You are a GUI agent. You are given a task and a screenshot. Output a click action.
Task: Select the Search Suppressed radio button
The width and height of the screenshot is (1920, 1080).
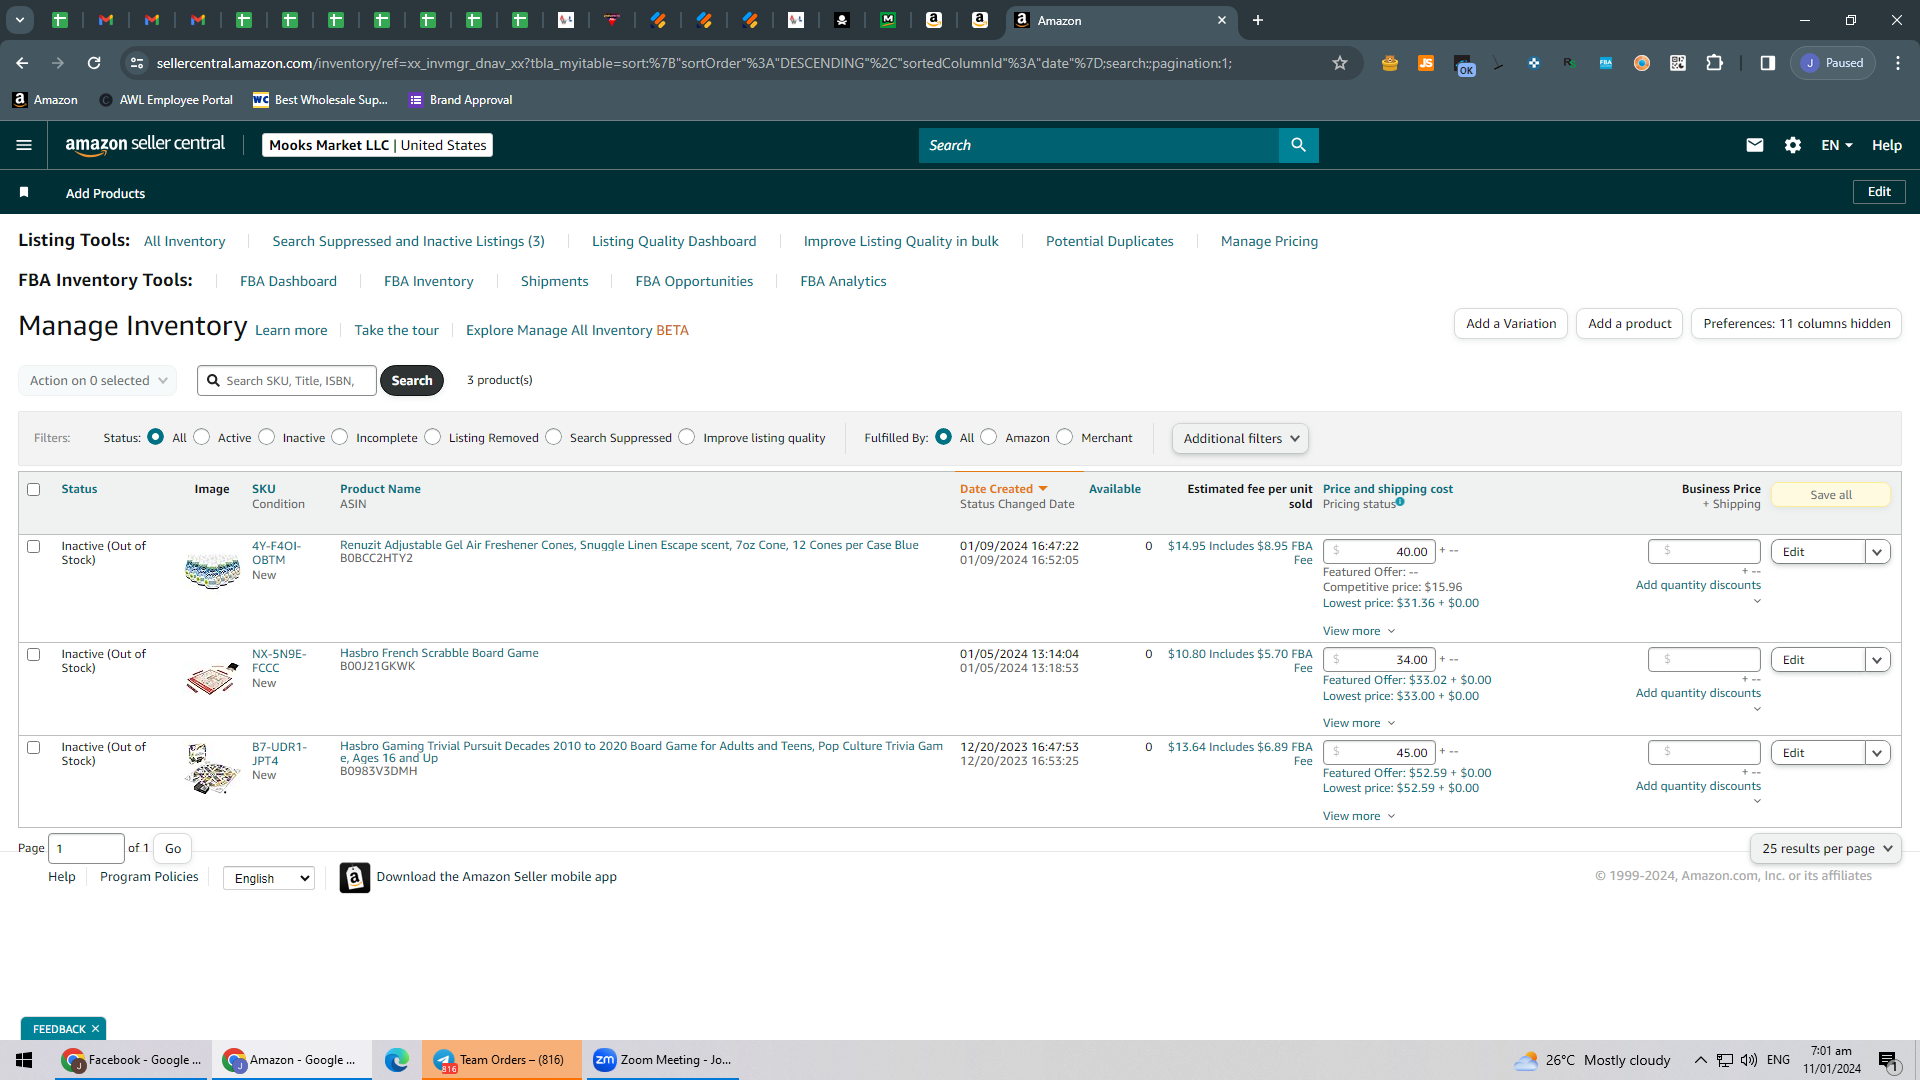click(554, 437)
